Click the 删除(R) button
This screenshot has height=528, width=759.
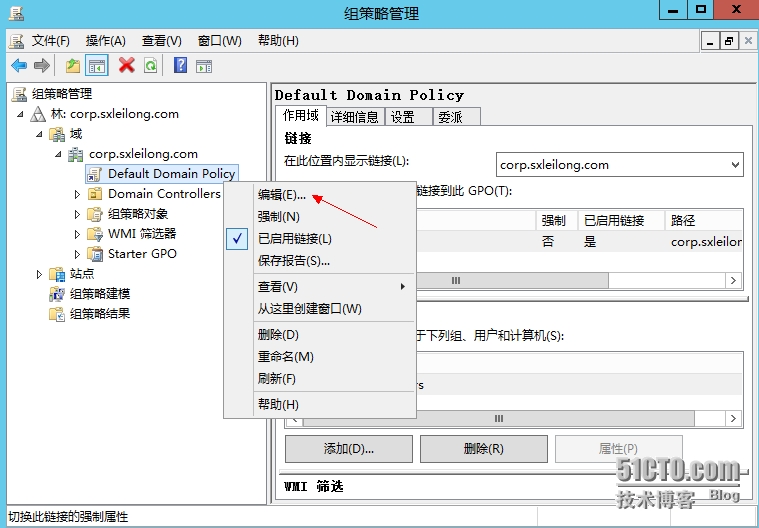(484, 449)
